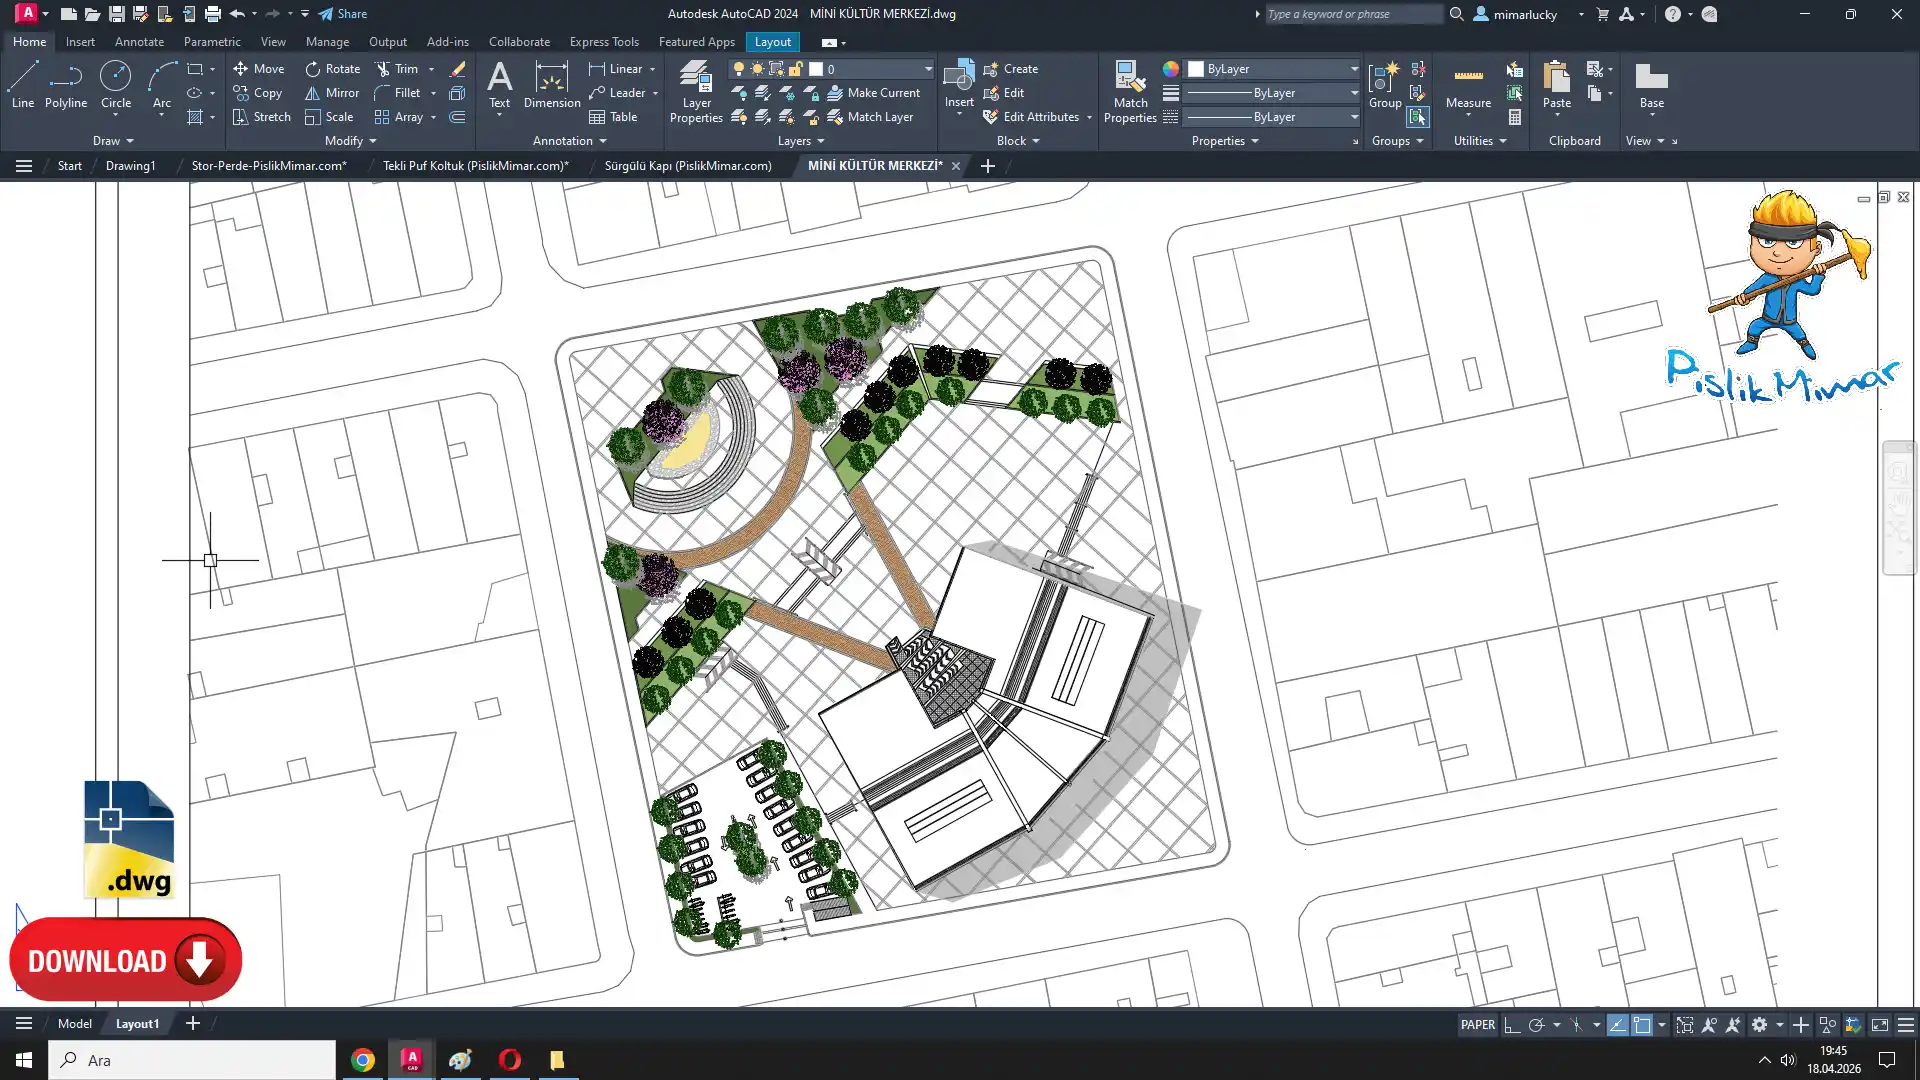Open the Annotate ribbon tab
The width and height of the screenshot is (1920, 1080).
point(139,42)
